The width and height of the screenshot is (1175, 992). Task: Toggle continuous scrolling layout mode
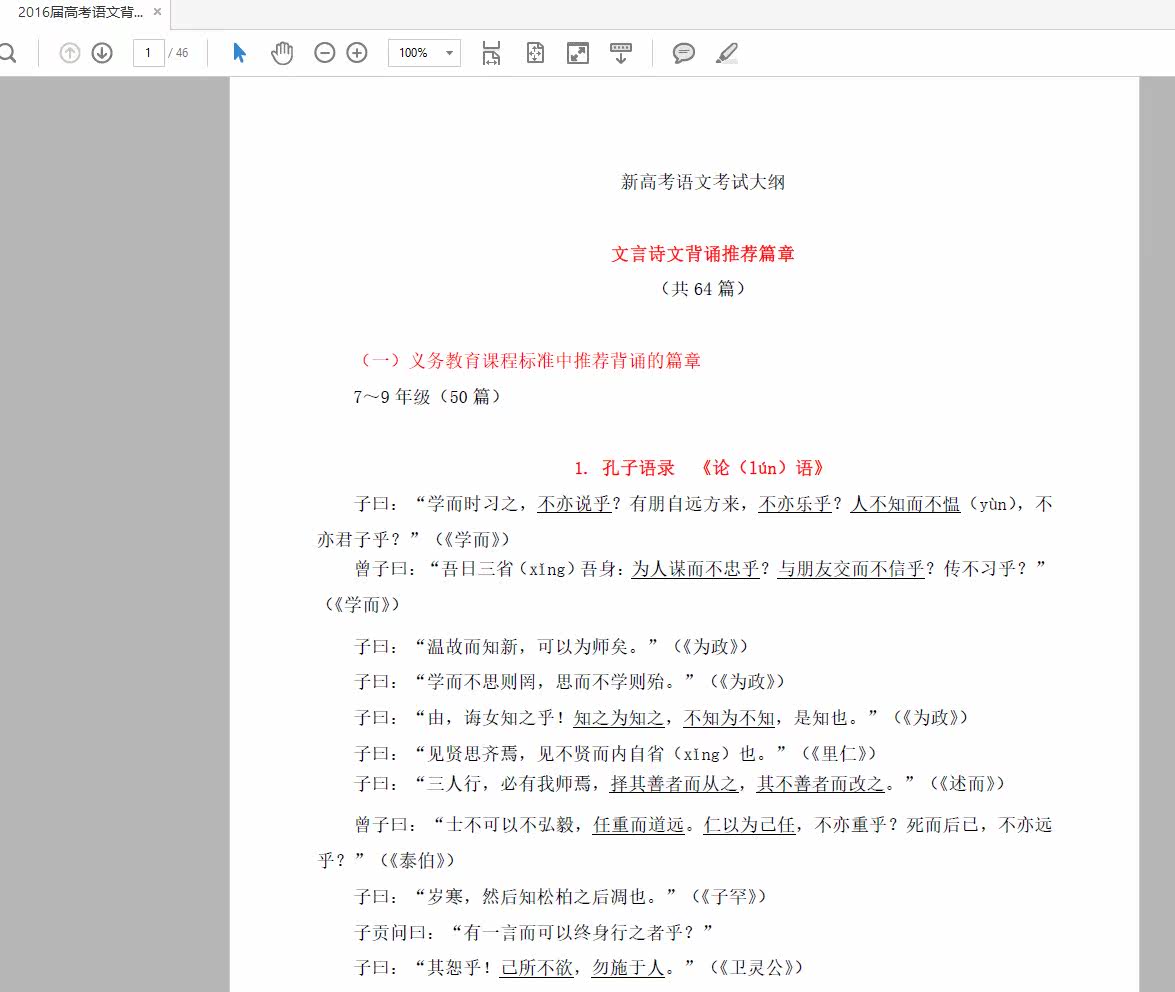(x=621, y=53)
